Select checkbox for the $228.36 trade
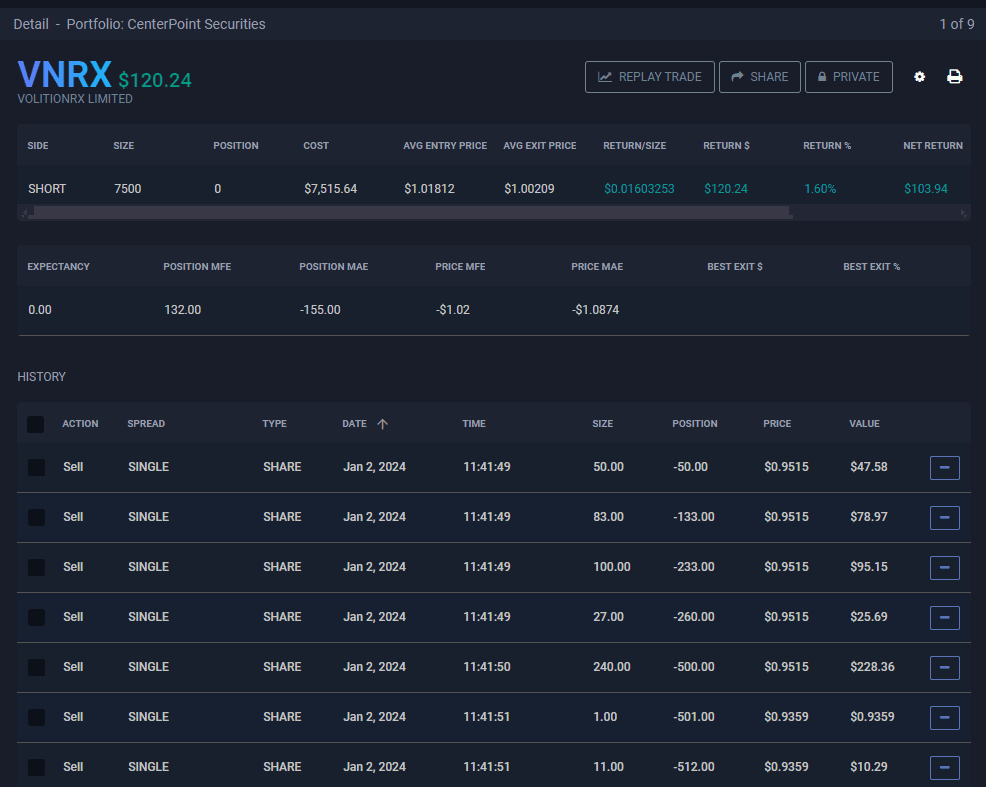Viewport: 986px width, 787px height. click(x=36, y=667)
